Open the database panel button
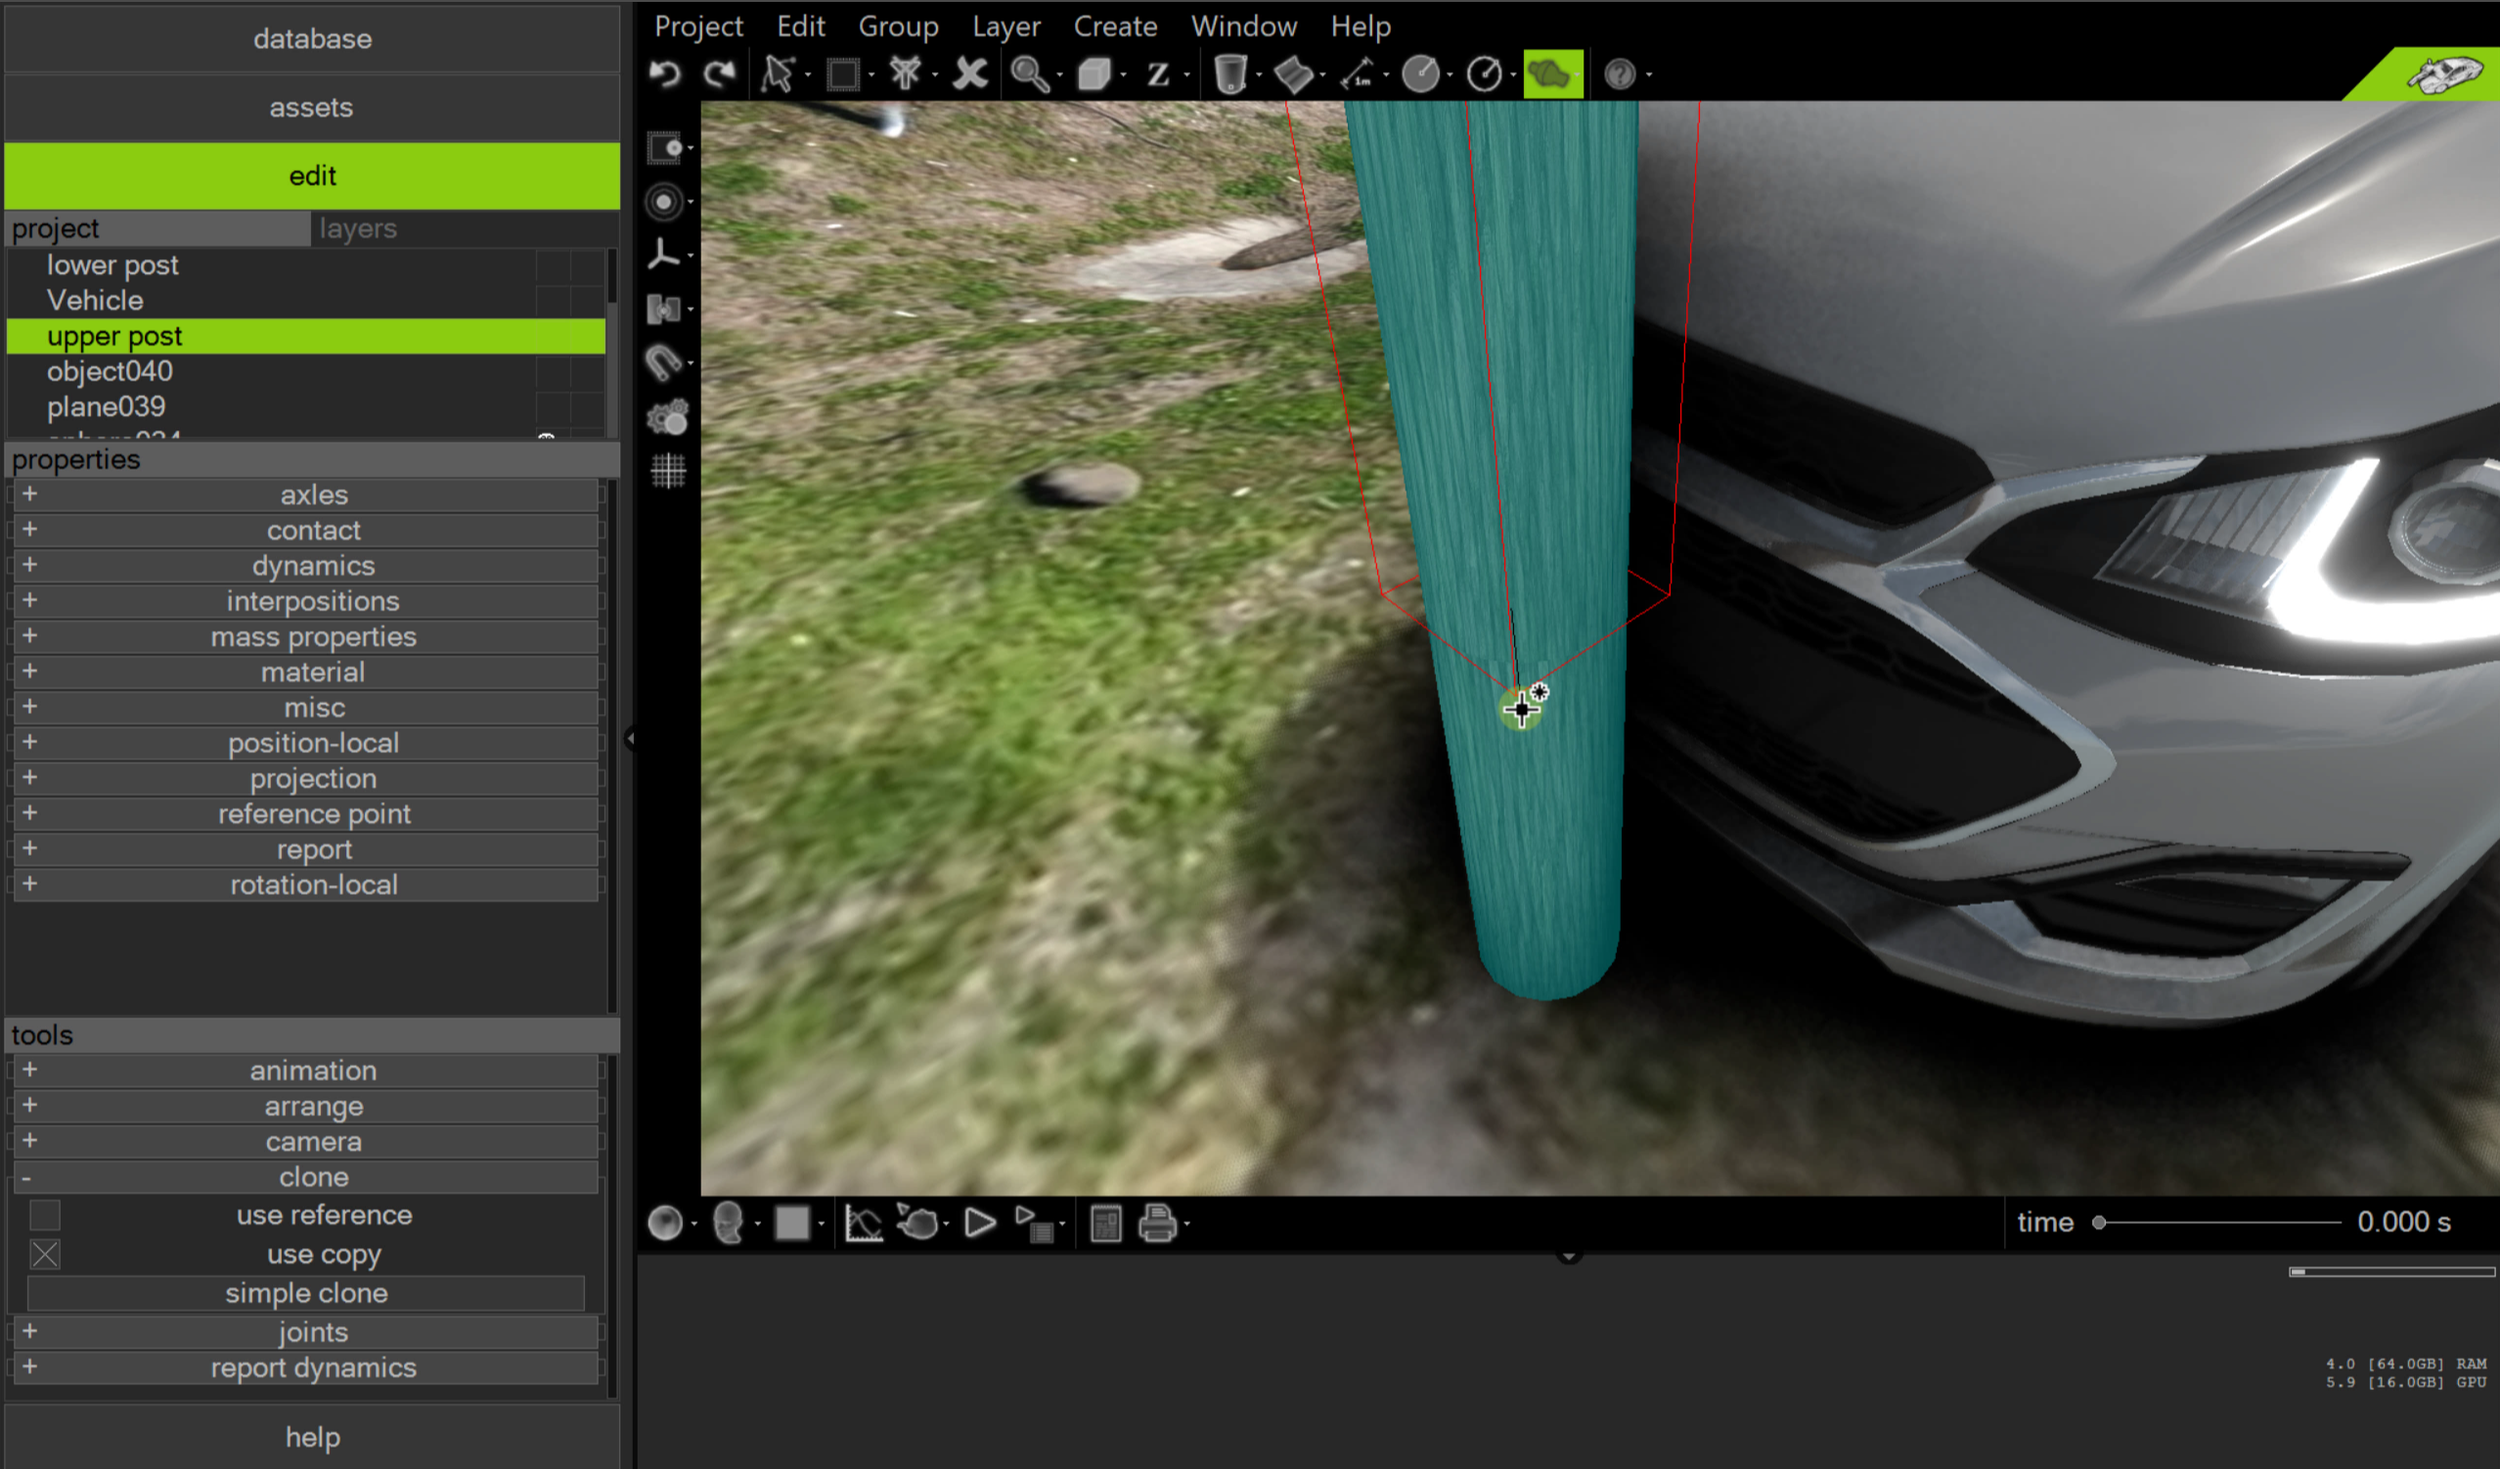Viewport: 2500px width, 1469px height. click(x=312, y=39)
